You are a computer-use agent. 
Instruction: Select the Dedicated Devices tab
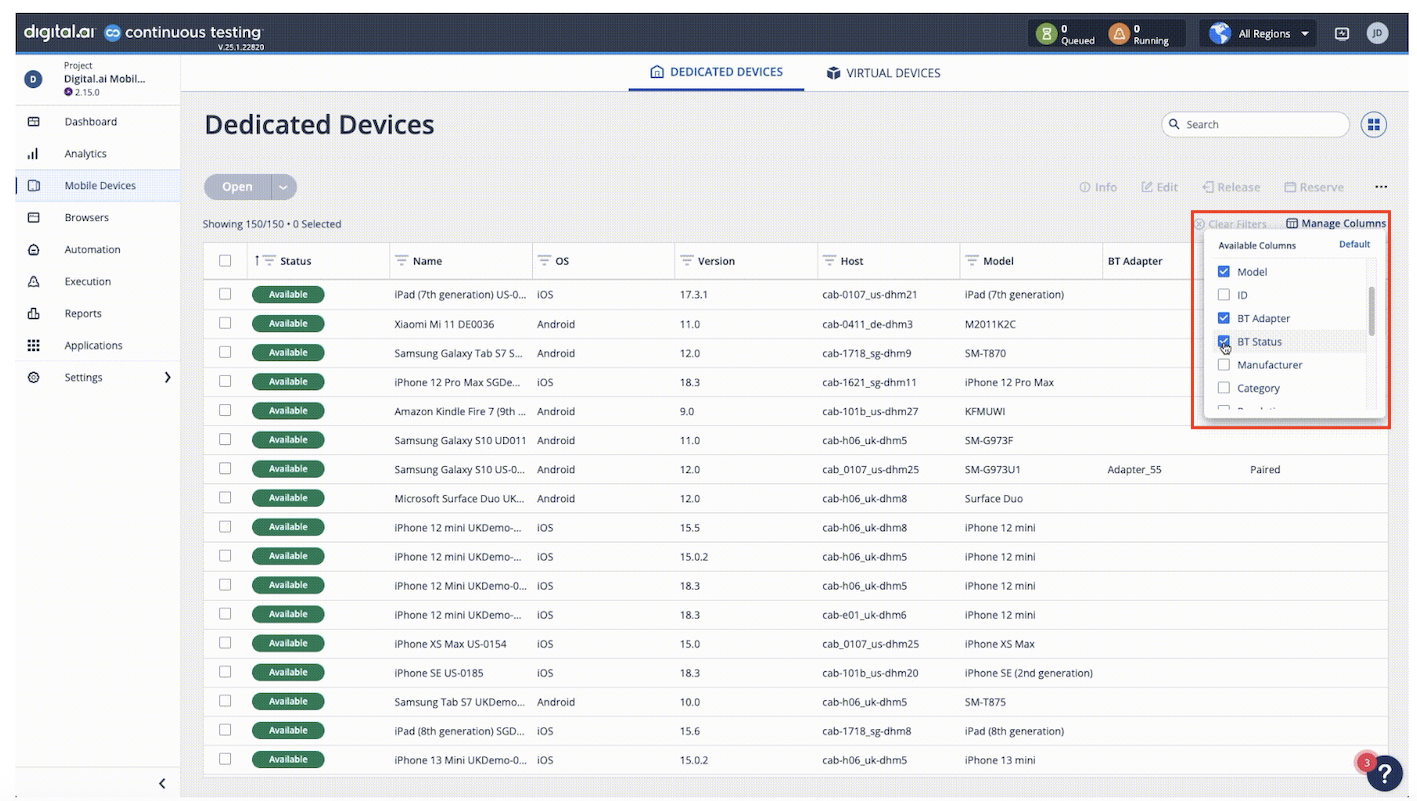click(x=716, y=72)
